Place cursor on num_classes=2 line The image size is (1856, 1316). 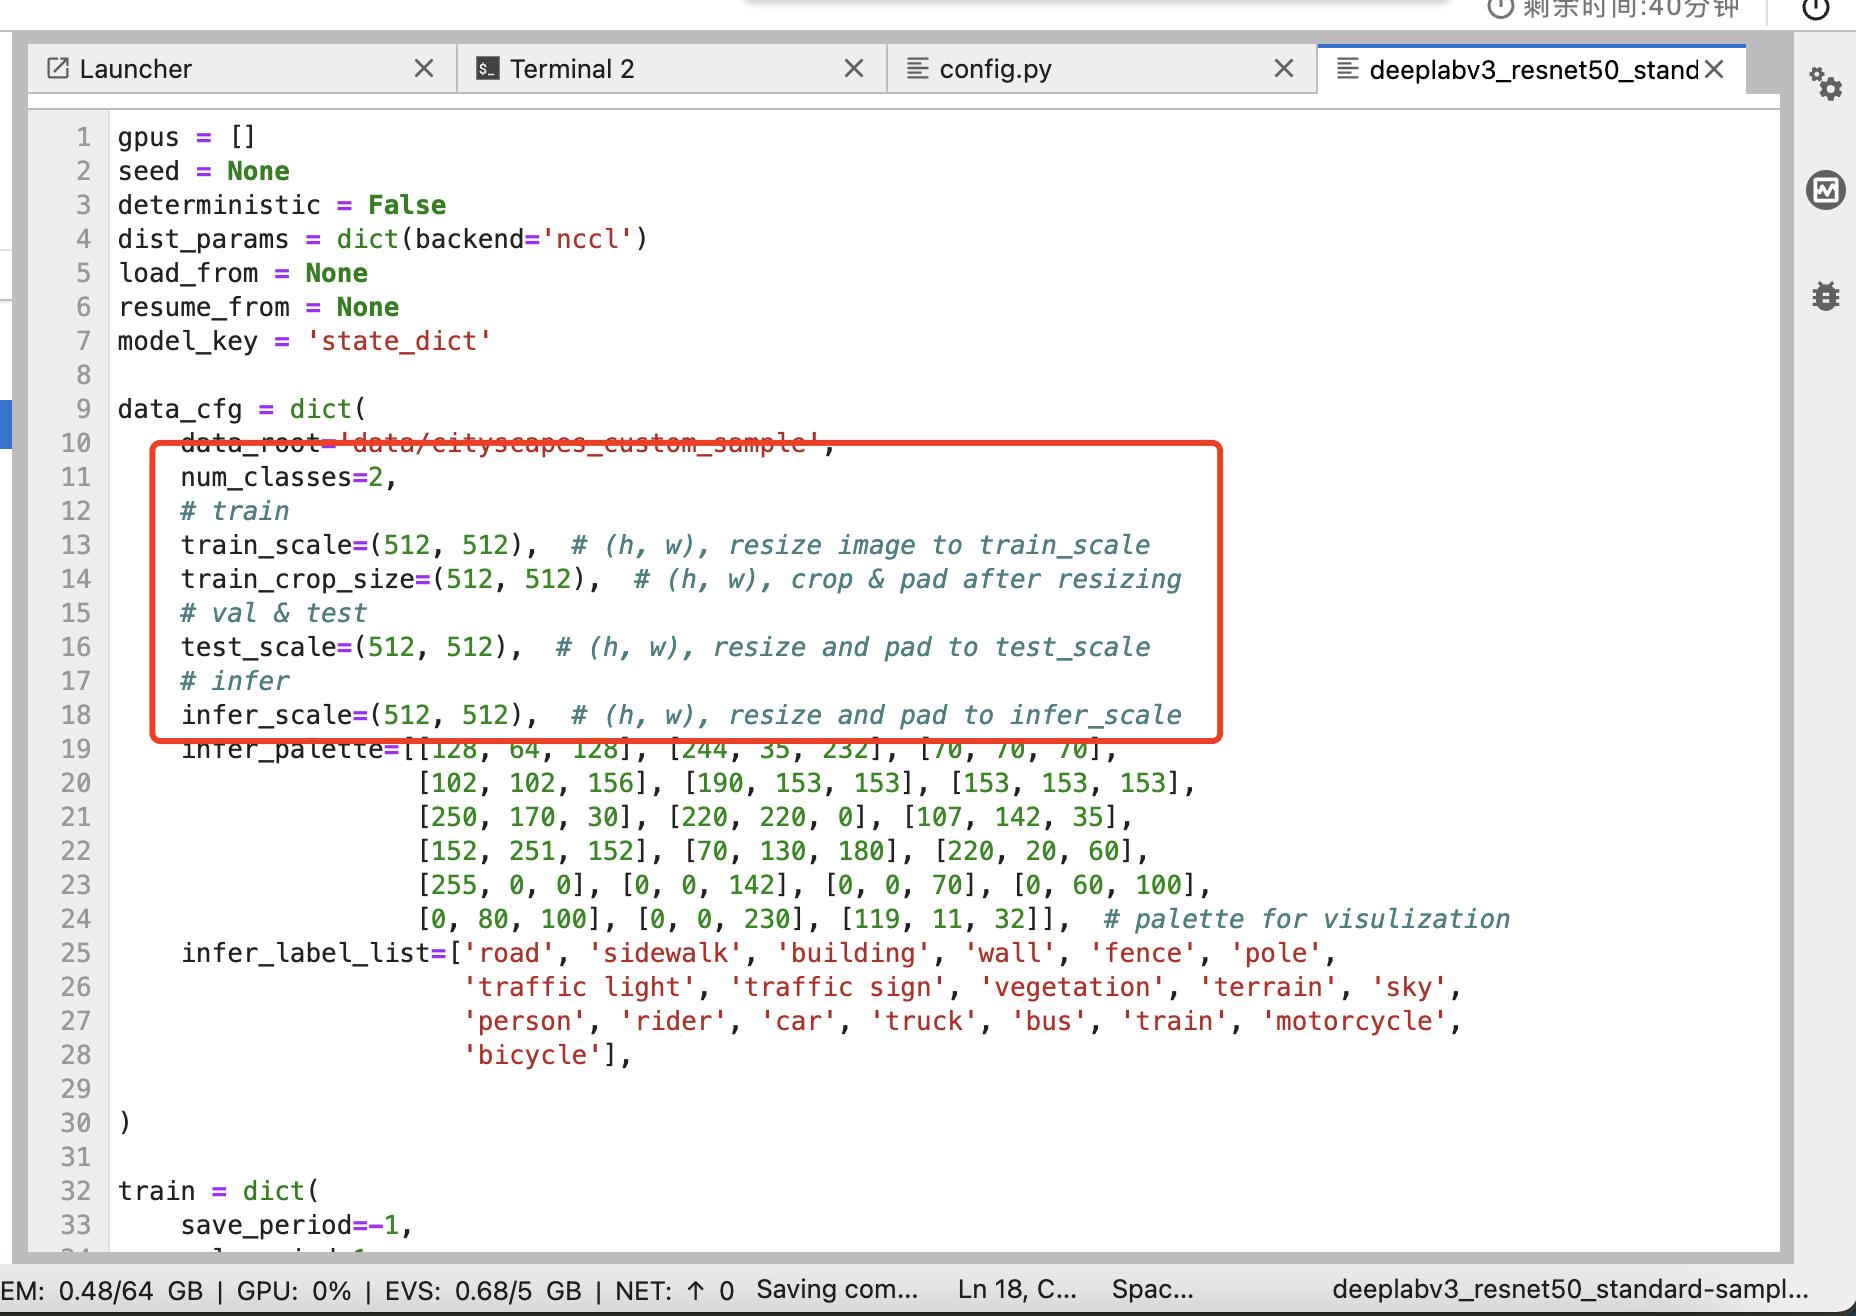288,477
